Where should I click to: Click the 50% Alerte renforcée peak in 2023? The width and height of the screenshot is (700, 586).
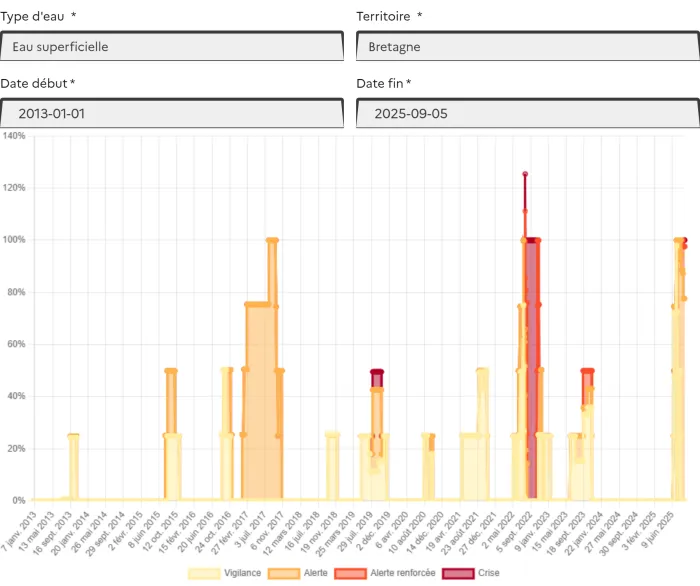pos(588,371)
